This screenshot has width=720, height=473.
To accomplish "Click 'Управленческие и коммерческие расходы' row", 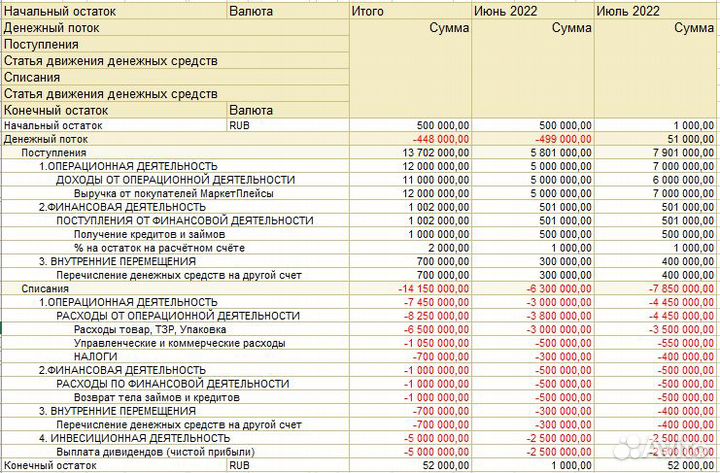I will pyautogui.click(x=360, y=343).
